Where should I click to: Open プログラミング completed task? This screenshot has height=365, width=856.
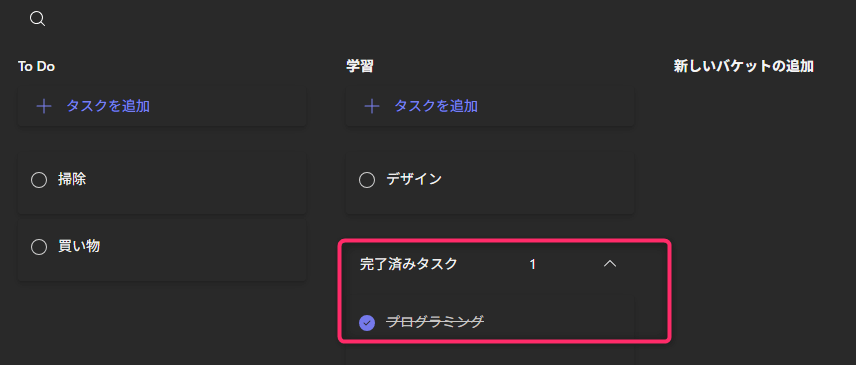[x=435, y=322]
